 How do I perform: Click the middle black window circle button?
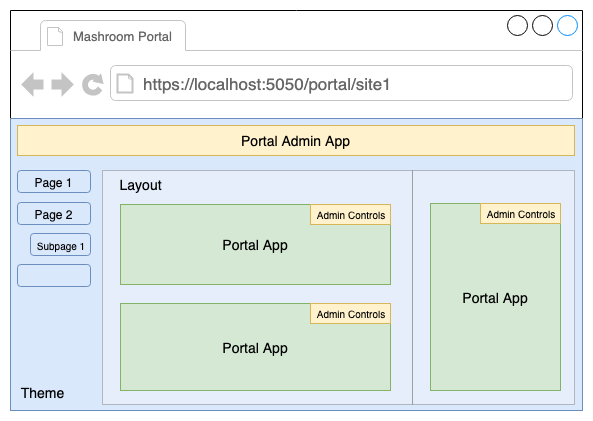[542, 26]
